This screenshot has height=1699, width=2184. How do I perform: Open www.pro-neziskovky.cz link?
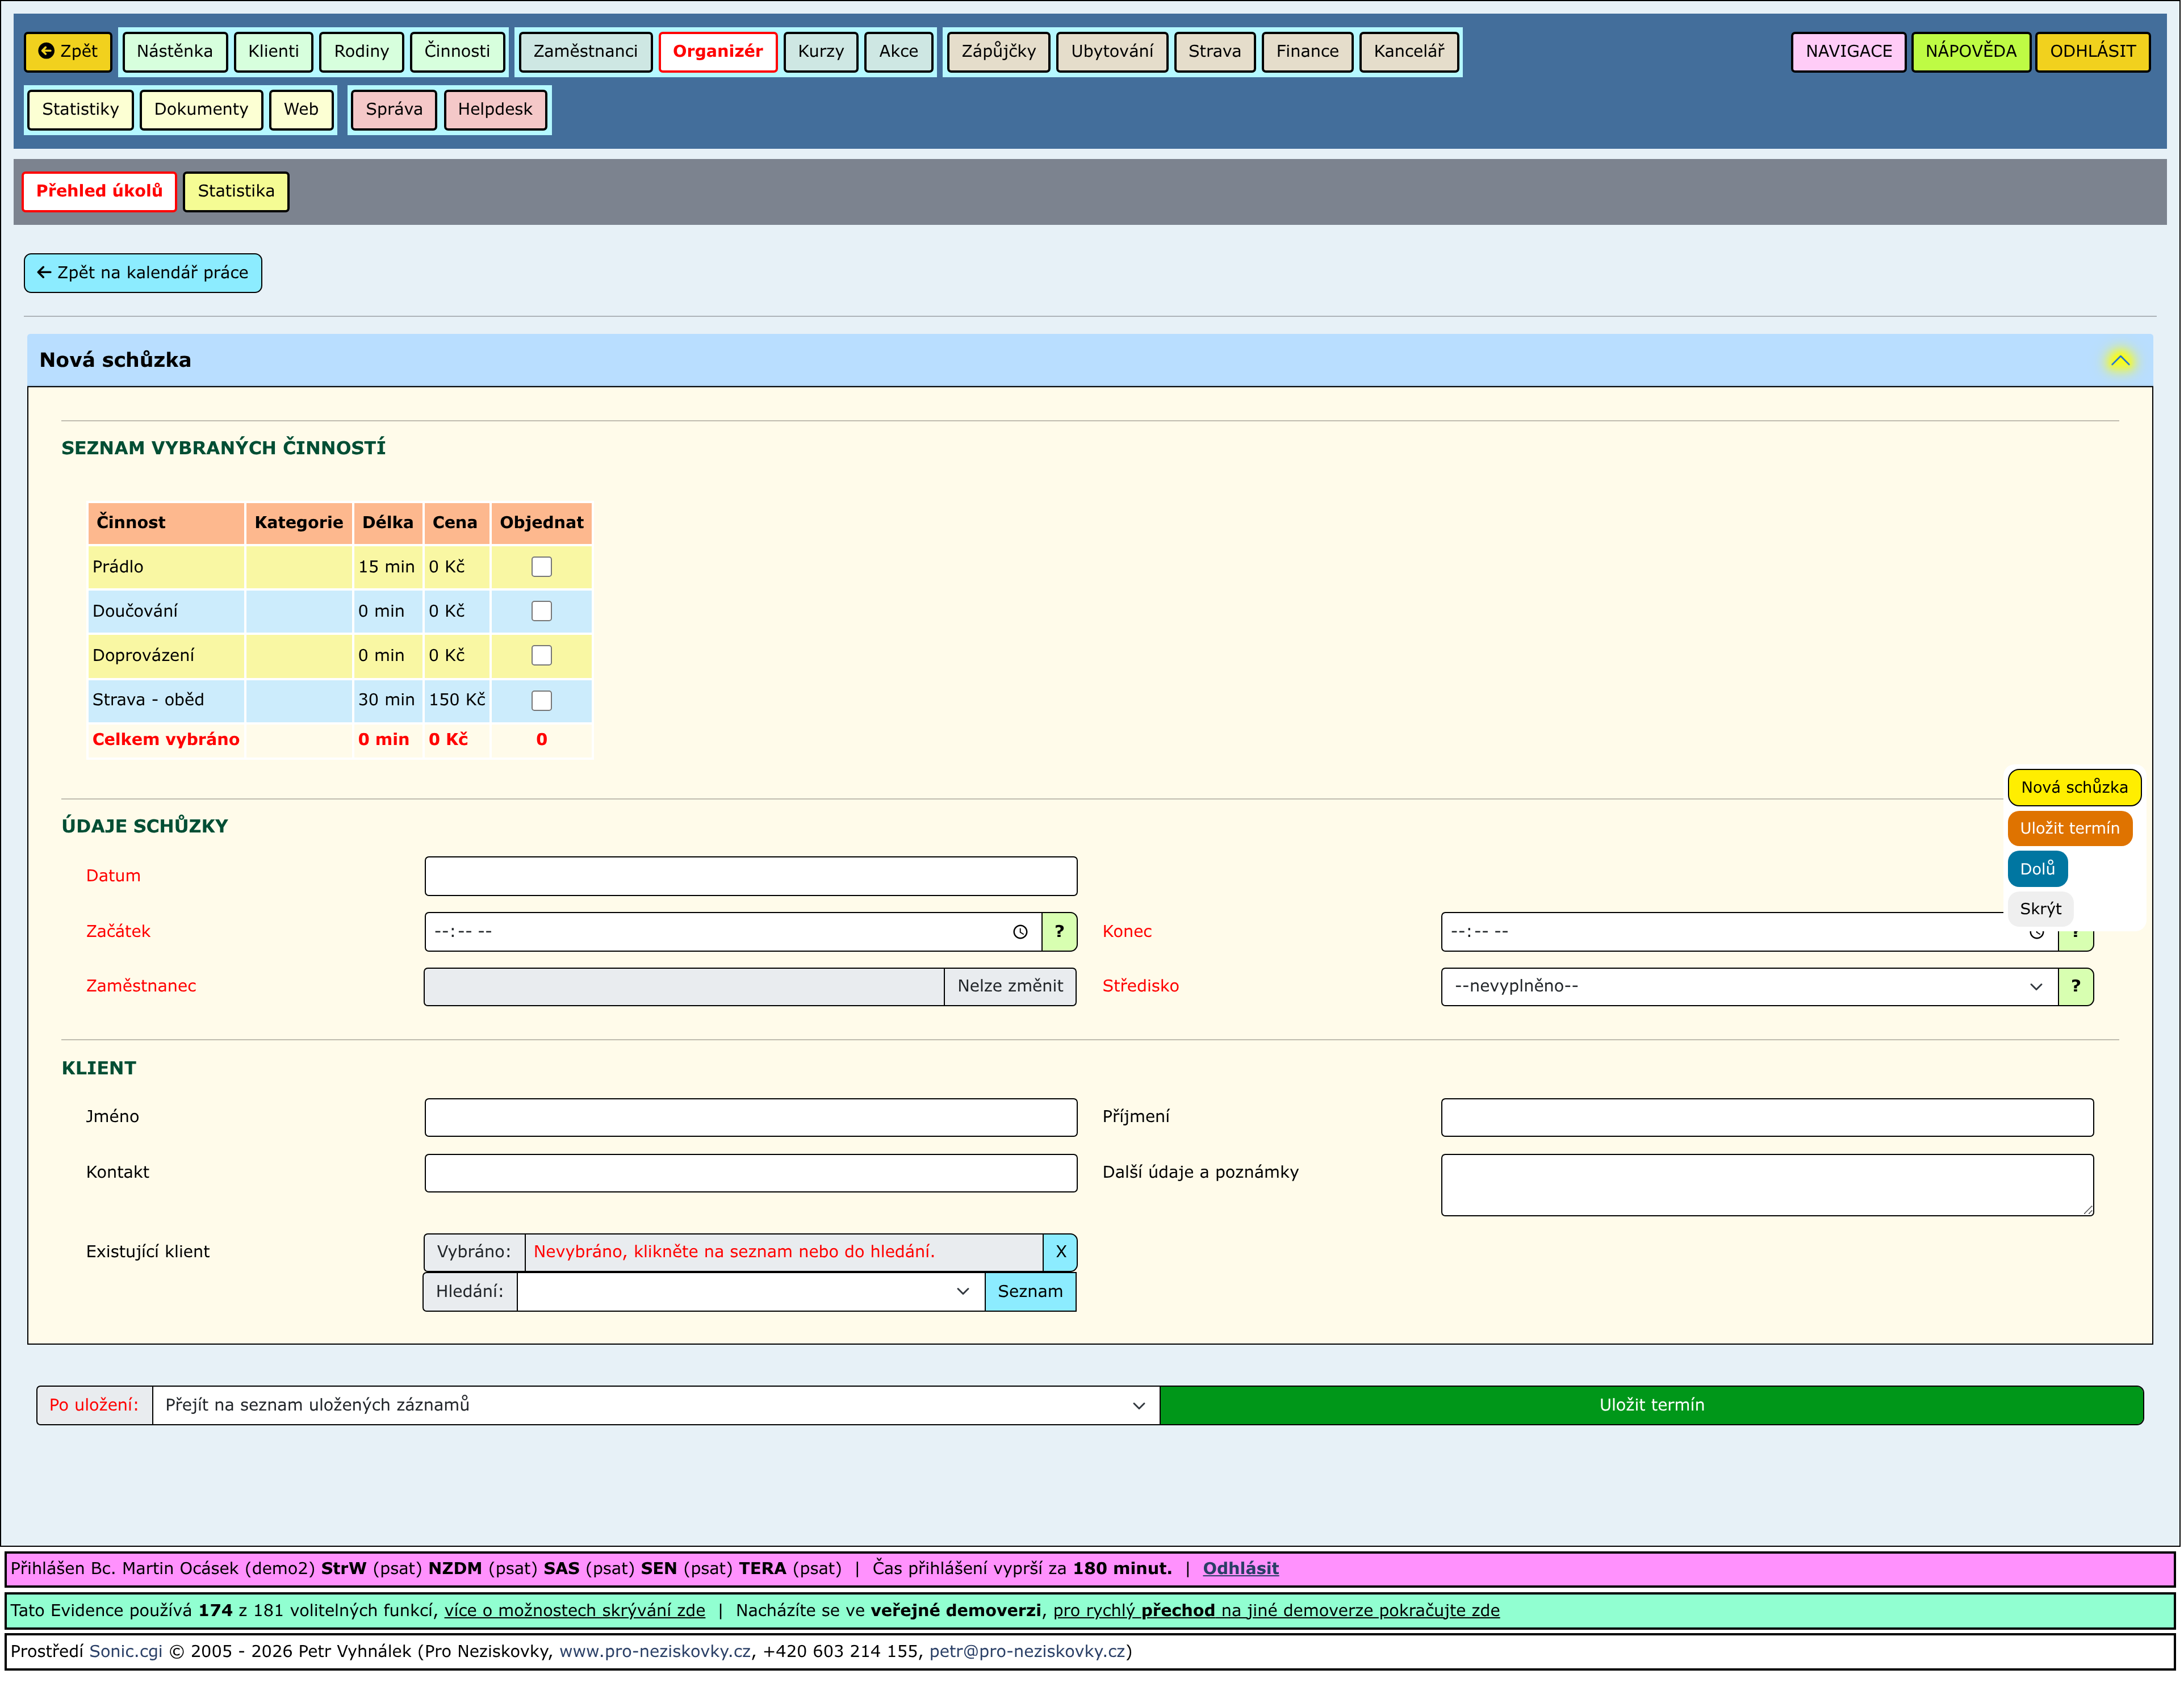[655, 1652]
